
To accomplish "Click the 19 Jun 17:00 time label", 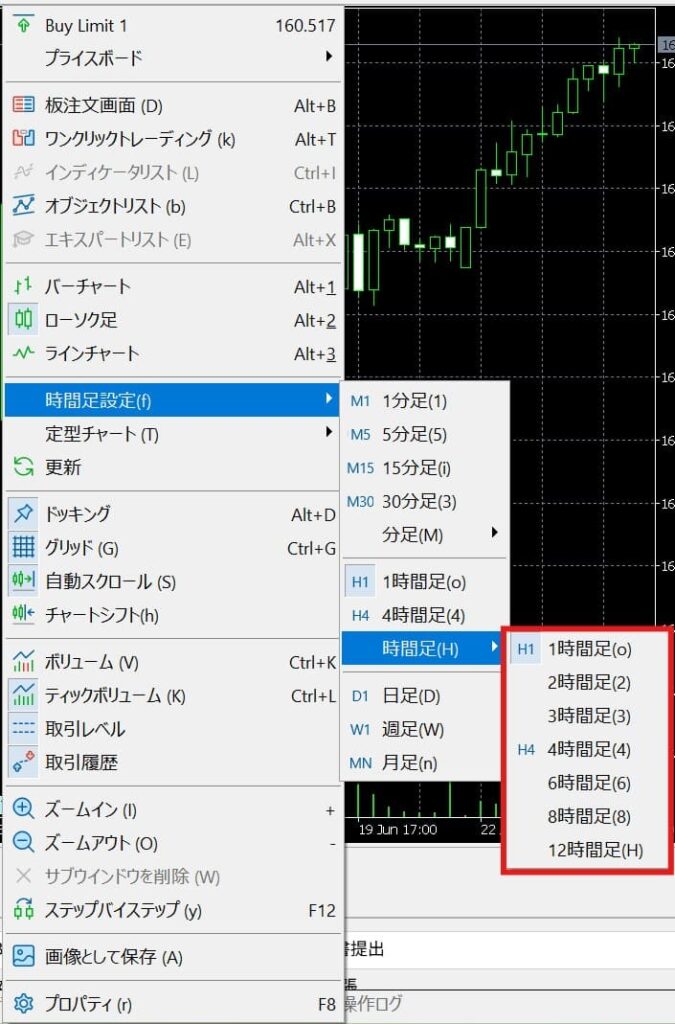I will pyautogui.click(x=398, y=829).
